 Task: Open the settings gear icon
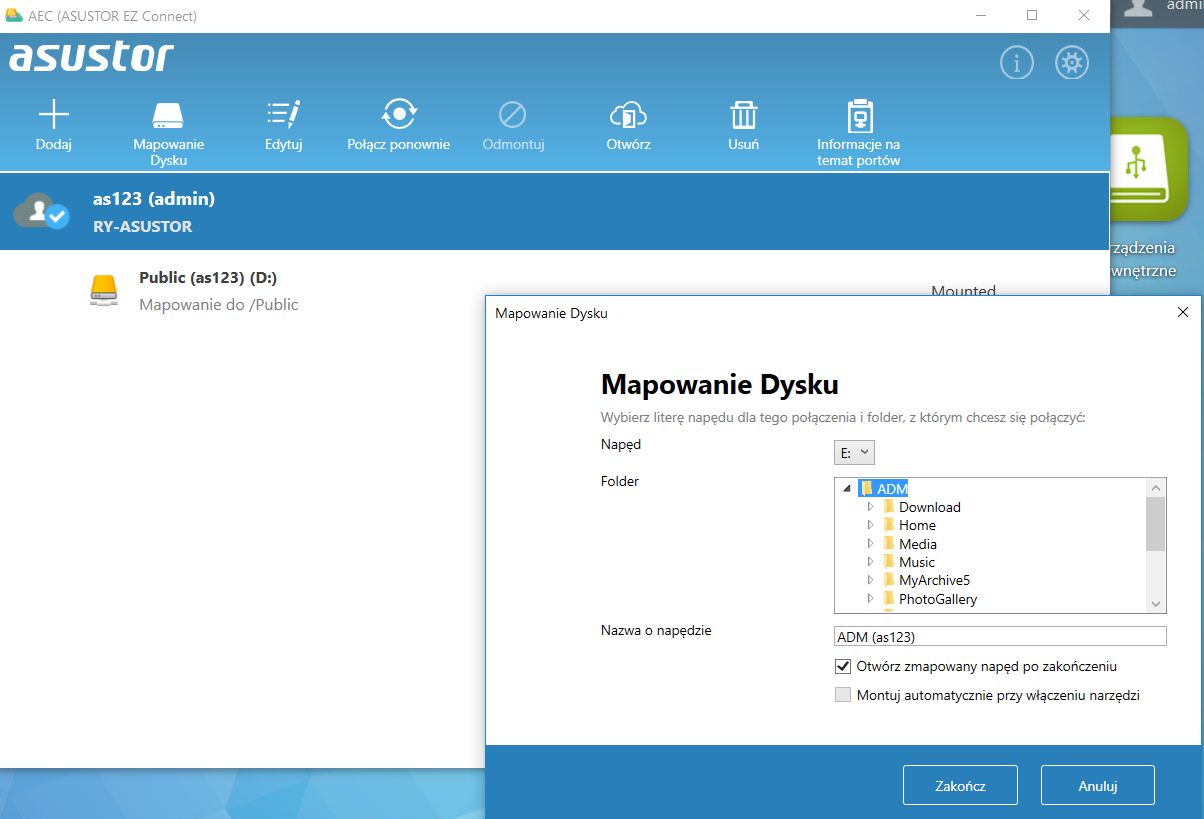click(x=1072, y=63)
